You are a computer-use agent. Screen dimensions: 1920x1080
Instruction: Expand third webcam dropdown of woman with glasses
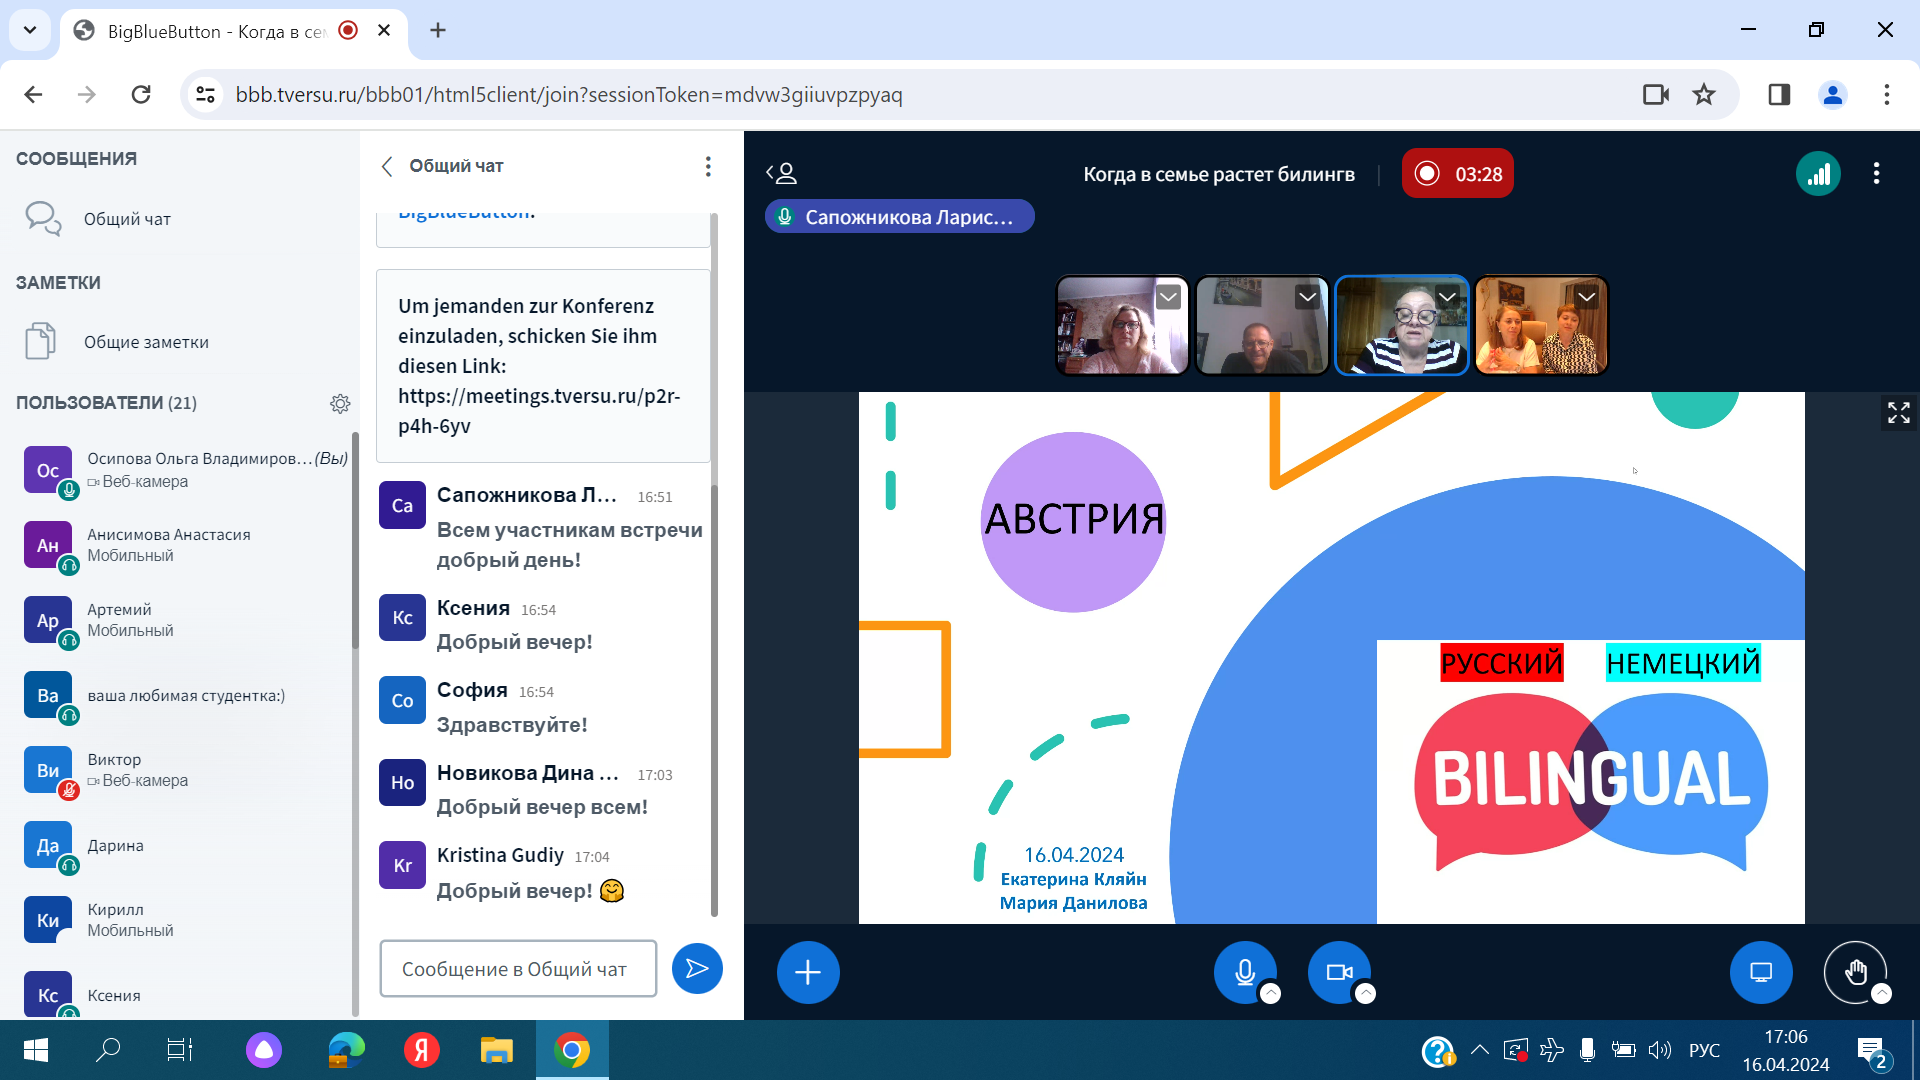tap(1447, 297)
